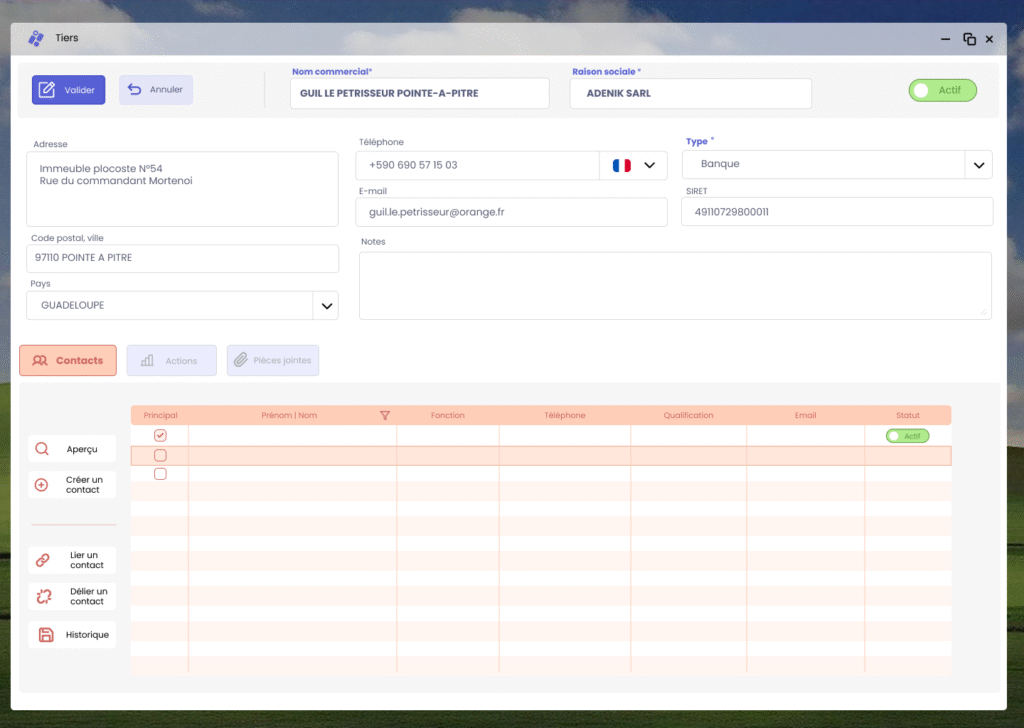Click the magnifier icon beside Aperçu
The width and height of the screenshot is (1024, 728).
click(x=42, y=449)
